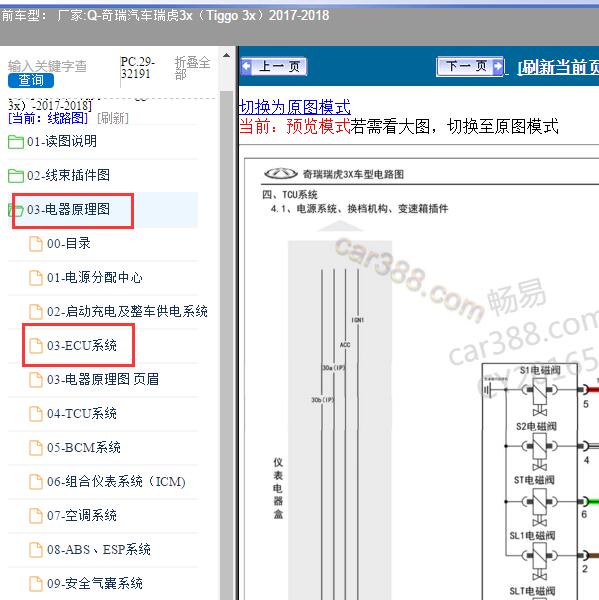Click open folder icon of 03-电器原理图
The image size is (599, 600).
coord(16,210)
